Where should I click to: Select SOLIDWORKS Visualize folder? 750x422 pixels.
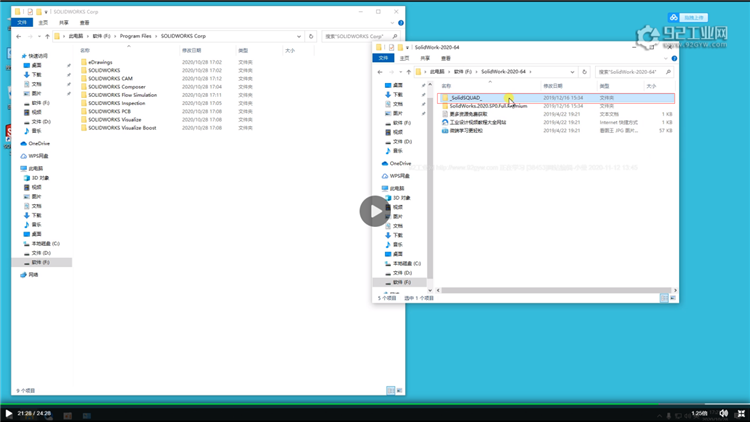114,120
